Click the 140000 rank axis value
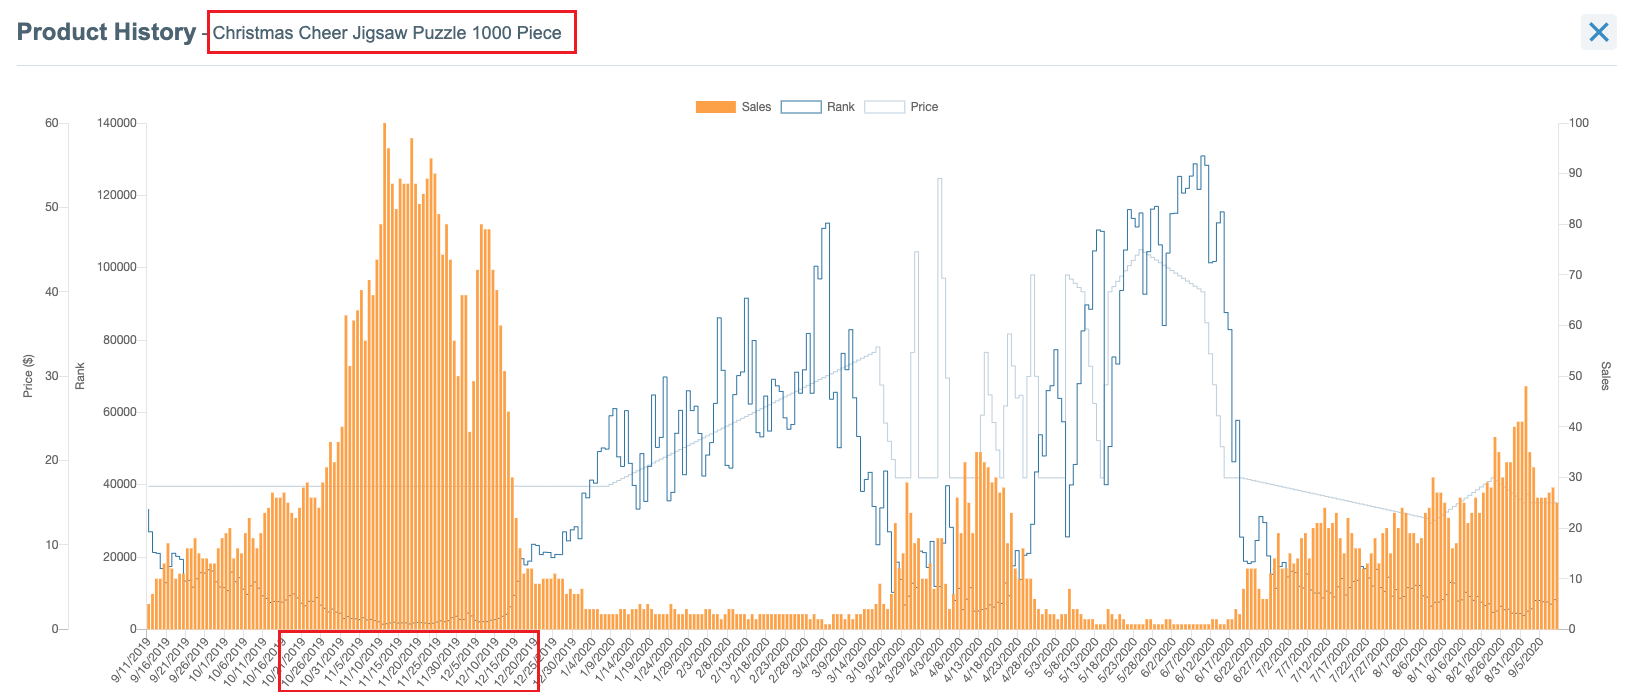 (x=117, y=123)
